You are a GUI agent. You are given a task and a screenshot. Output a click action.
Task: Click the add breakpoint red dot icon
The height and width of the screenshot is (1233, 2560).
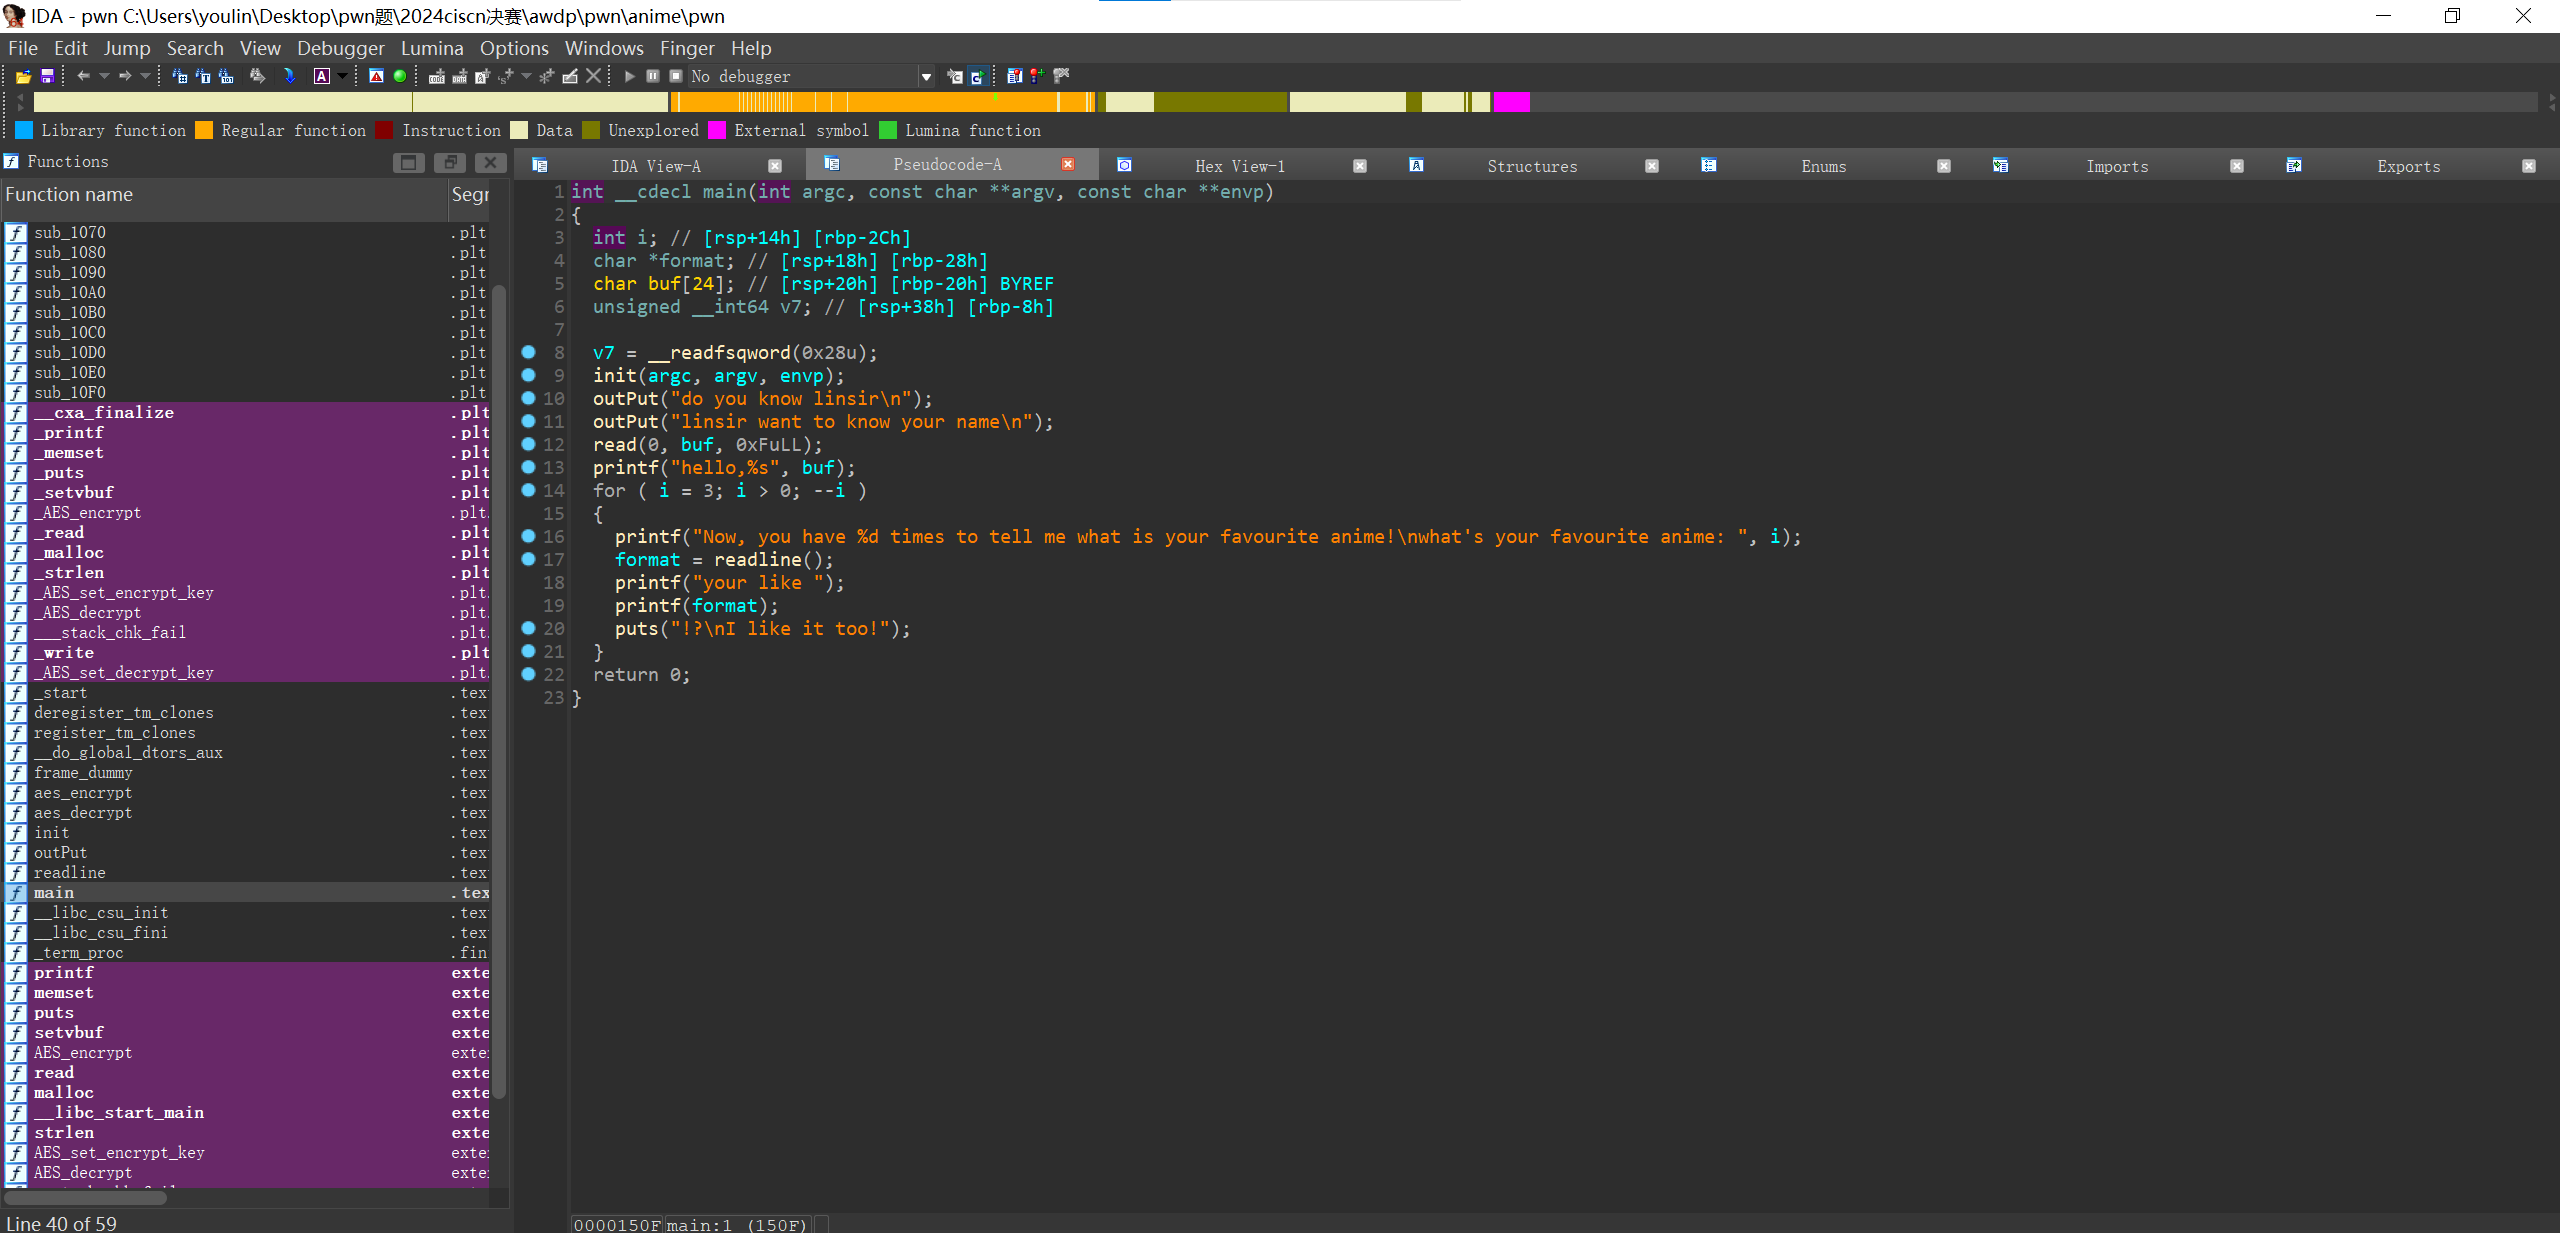coord(1037,76)
